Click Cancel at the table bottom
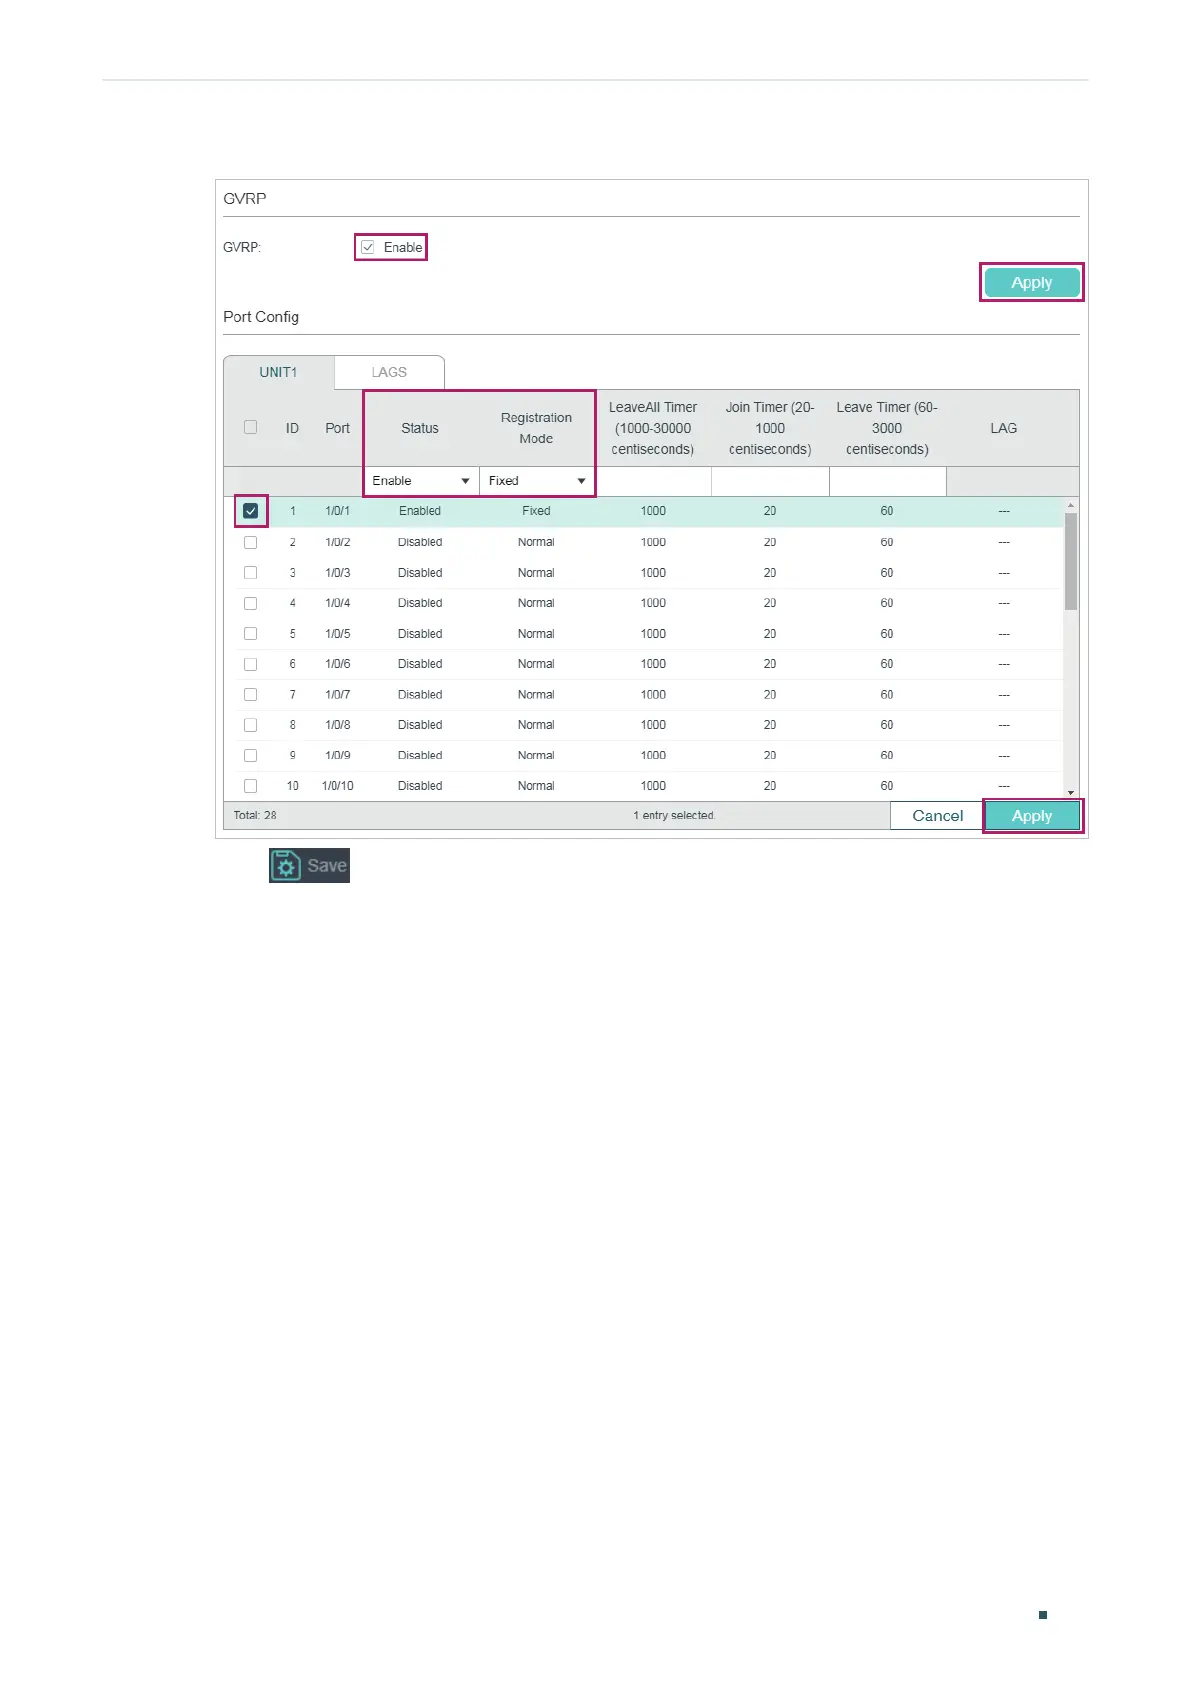This screenshot has width=1191, height=1684. 937,816
